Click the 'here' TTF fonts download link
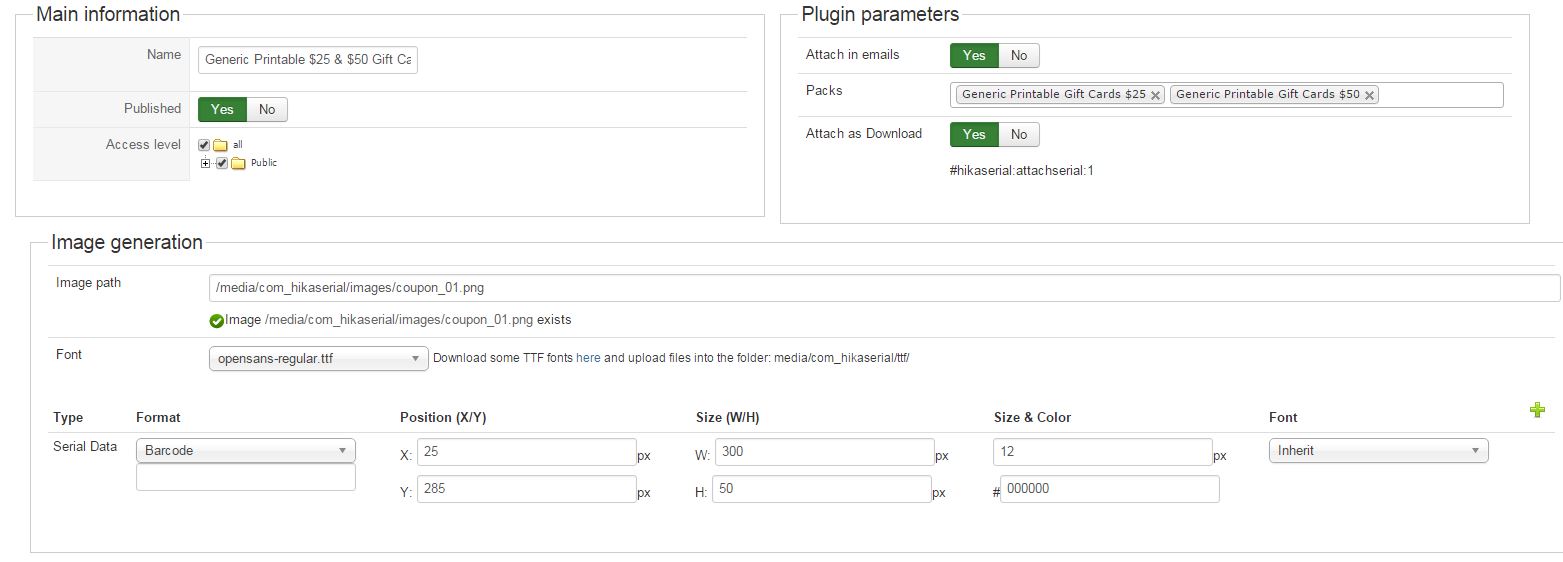 [588, 358]
